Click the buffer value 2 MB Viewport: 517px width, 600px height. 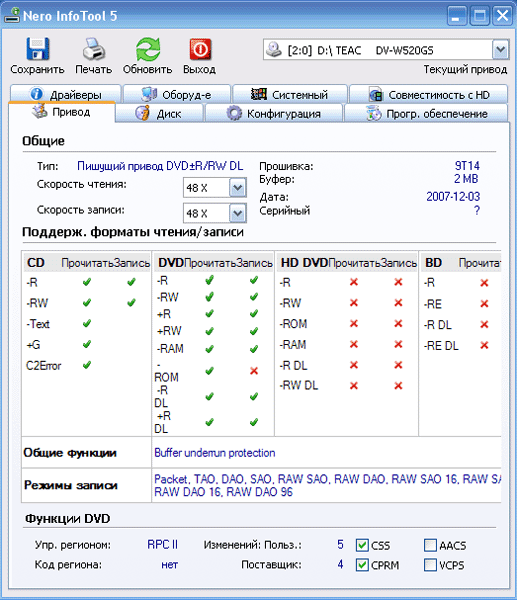(x=466, y=179)
